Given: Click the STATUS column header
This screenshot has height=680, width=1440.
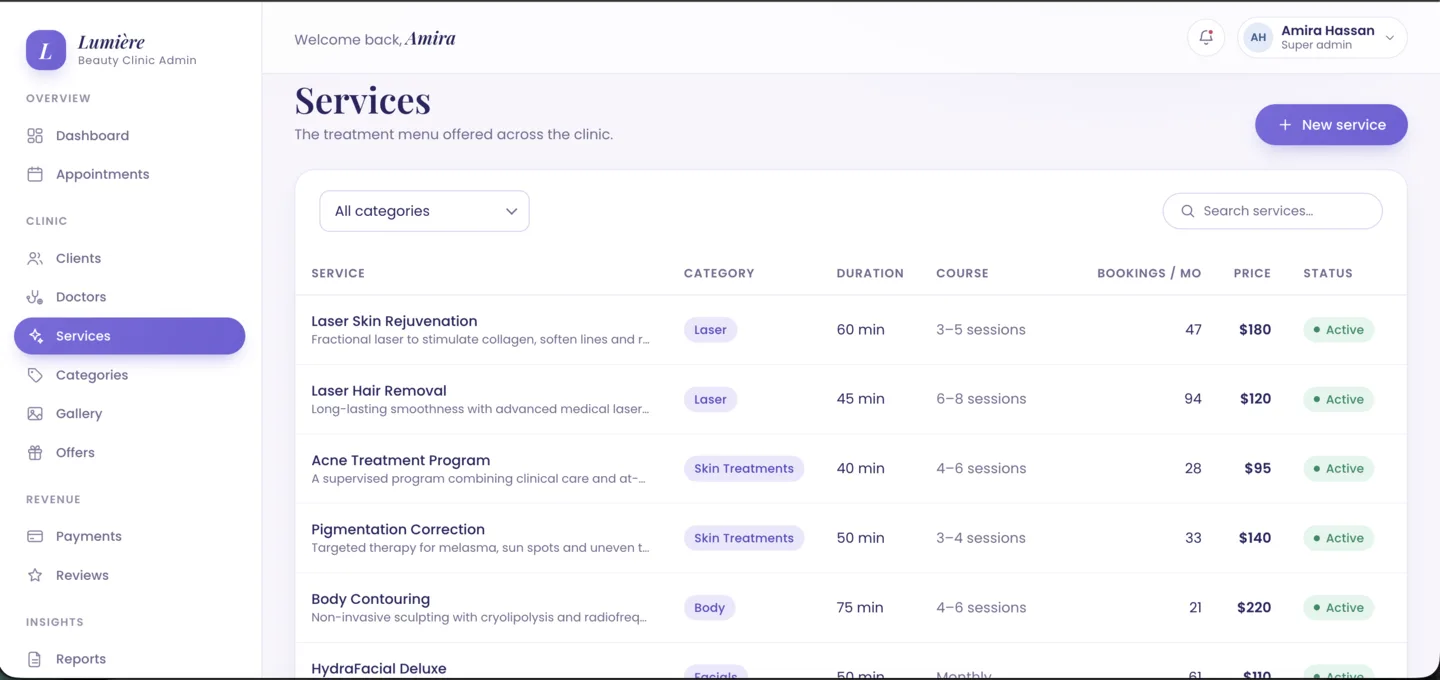Looking at the screenshot, I should click(x=1328, y=273).
